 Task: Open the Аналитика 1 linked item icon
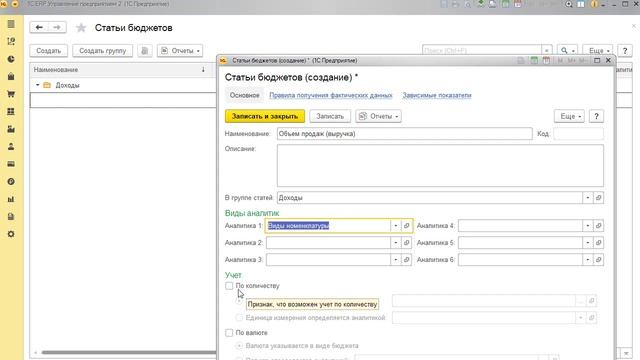point(407,226)
